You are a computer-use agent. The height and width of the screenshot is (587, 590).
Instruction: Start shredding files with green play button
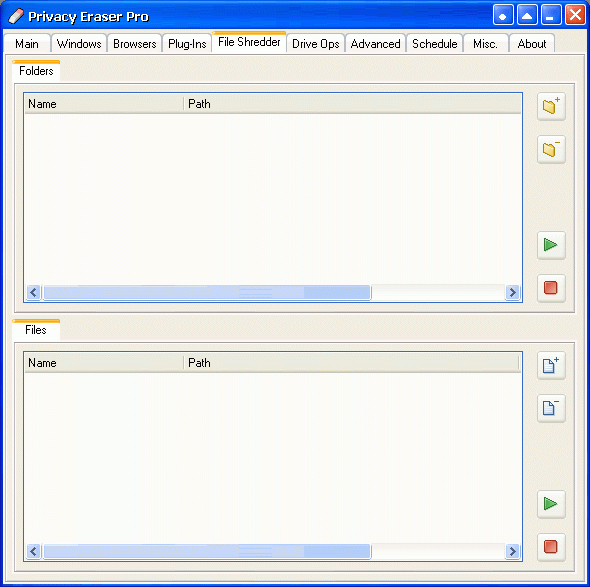(x=551, y=504)
